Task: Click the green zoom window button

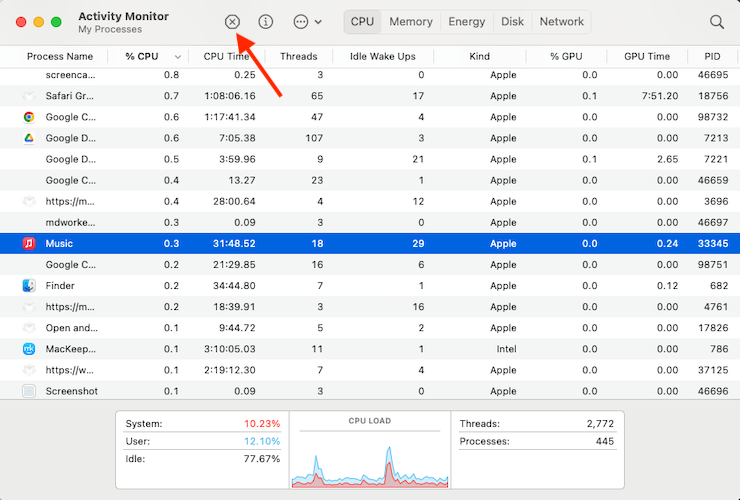Action: coord(56,22)
